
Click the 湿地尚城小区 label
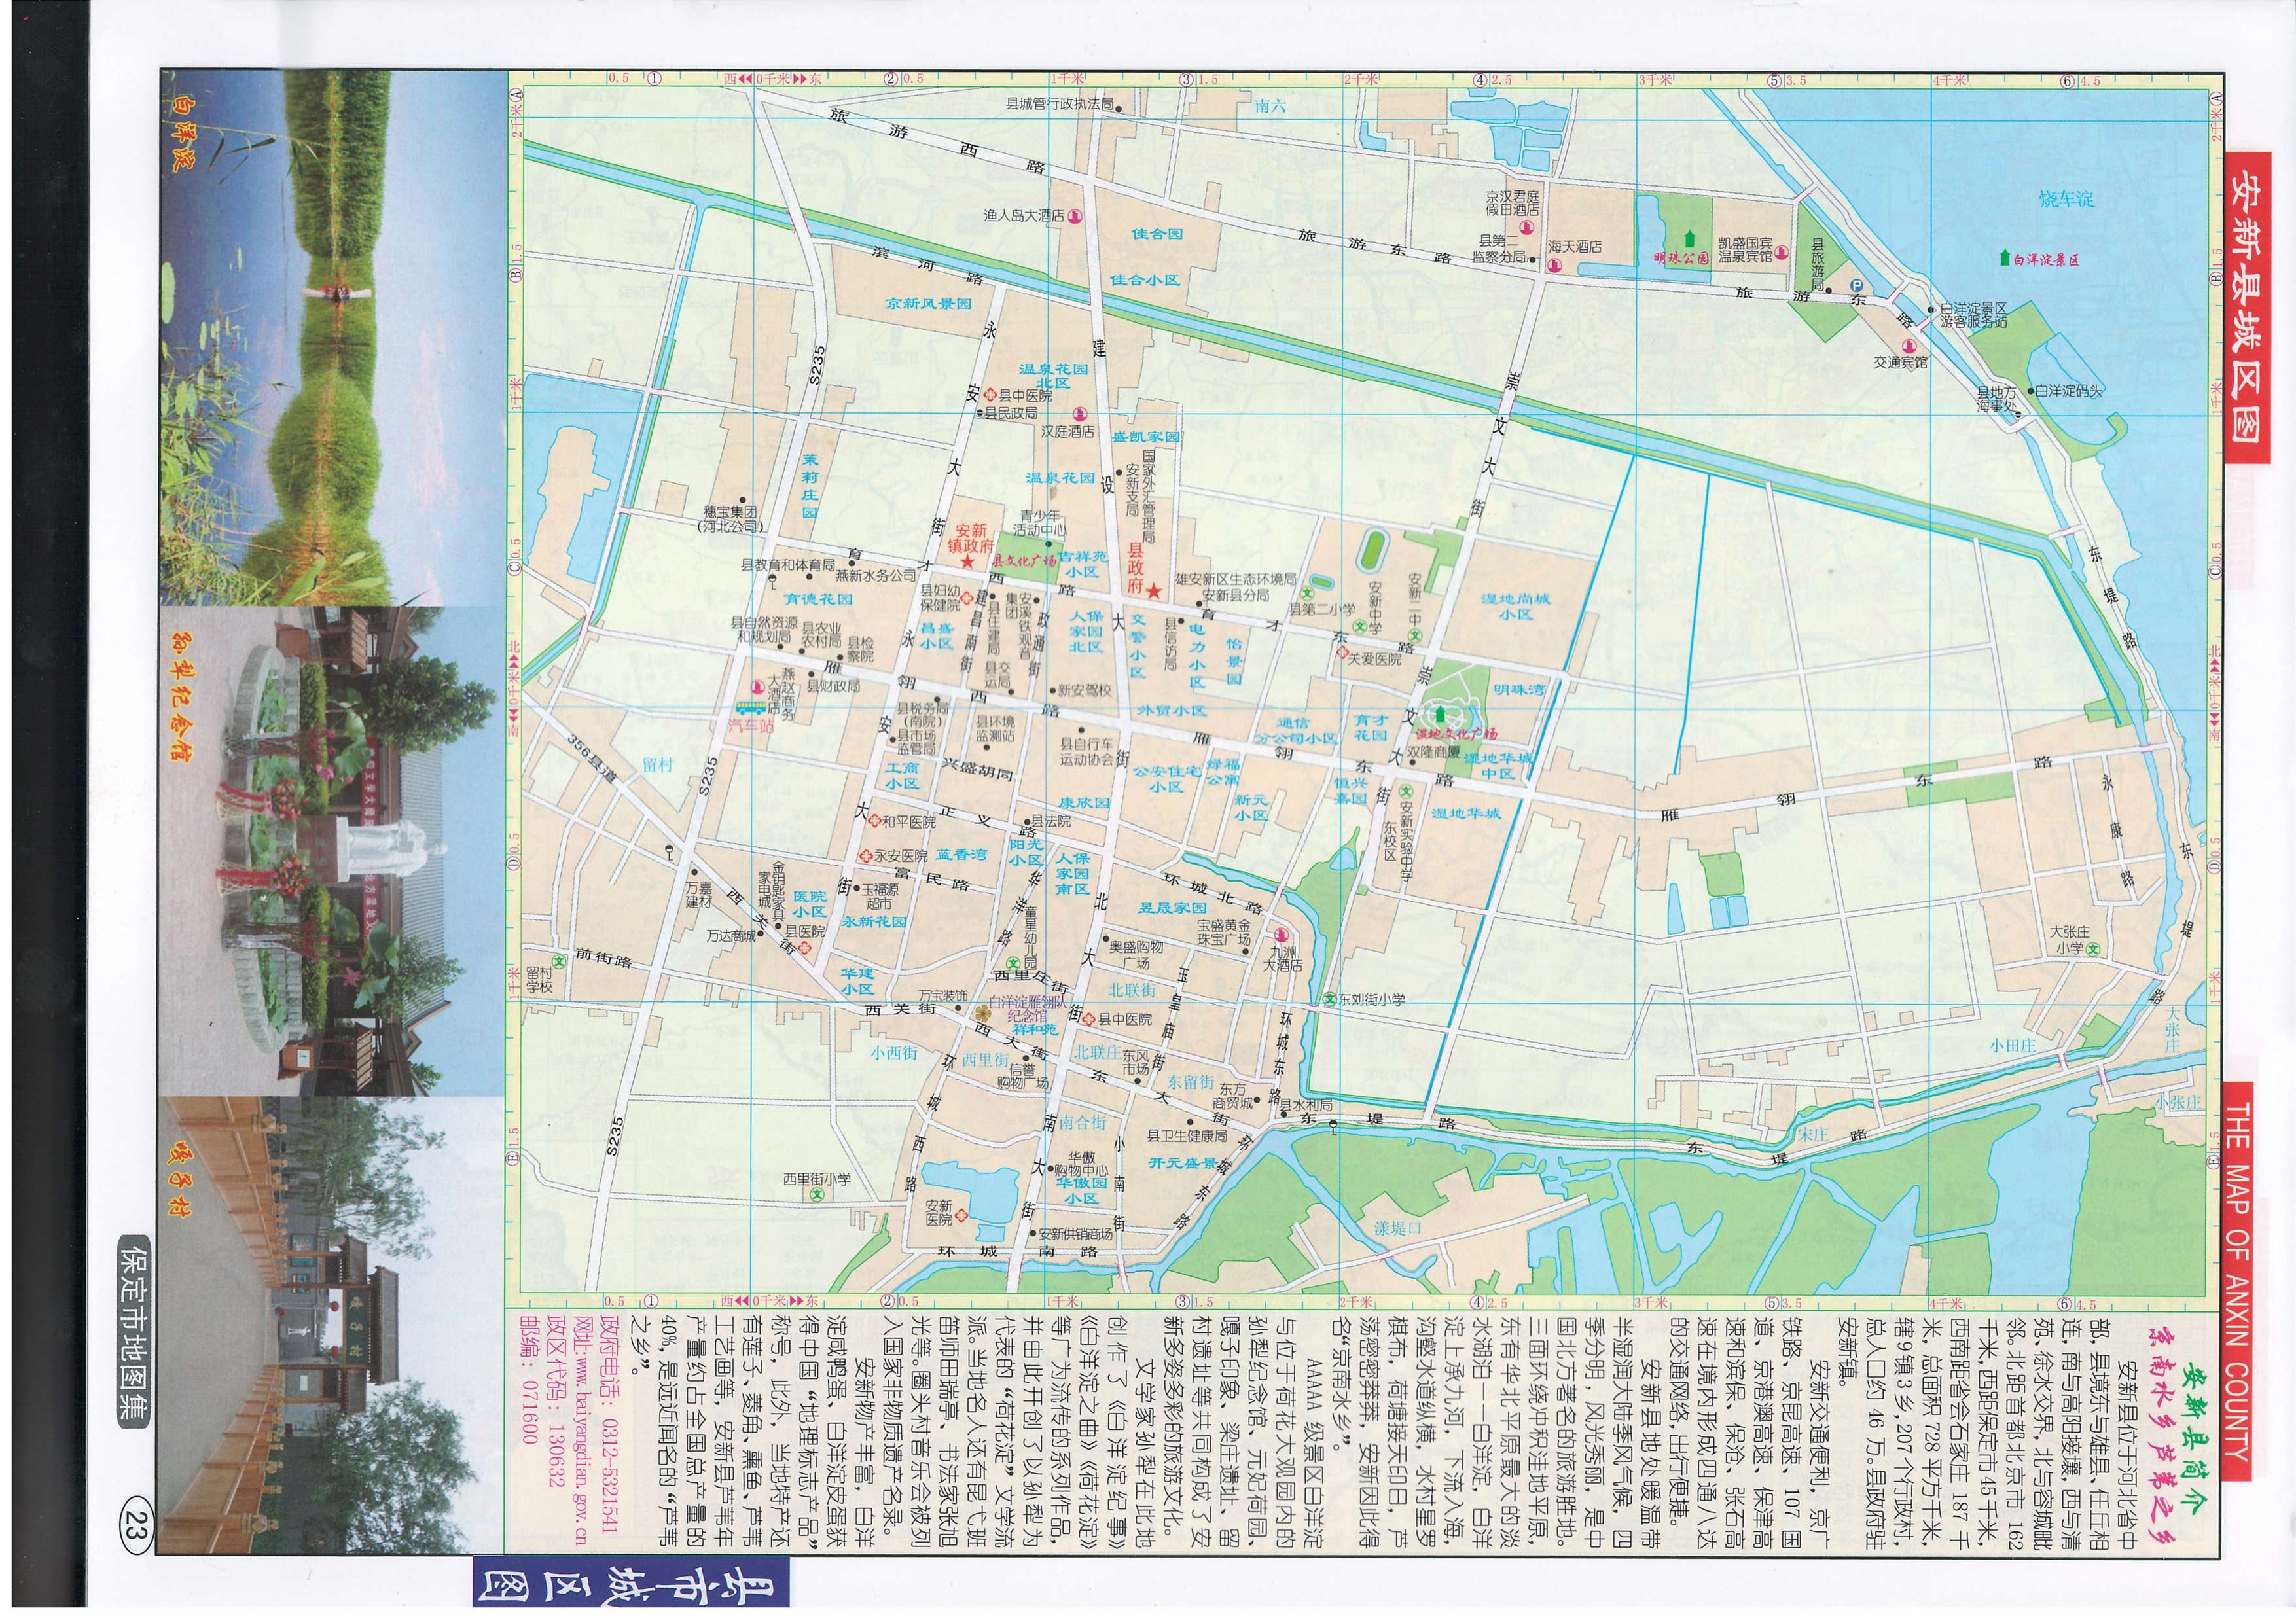point(1515,606)
